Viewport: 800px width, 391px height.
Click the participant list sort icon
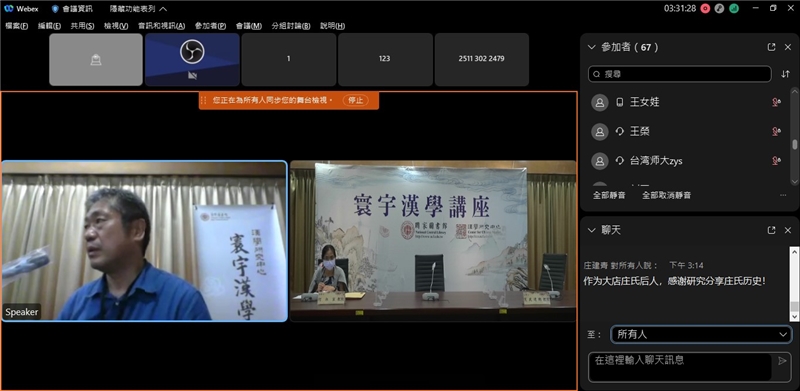(x=785, y=74)
